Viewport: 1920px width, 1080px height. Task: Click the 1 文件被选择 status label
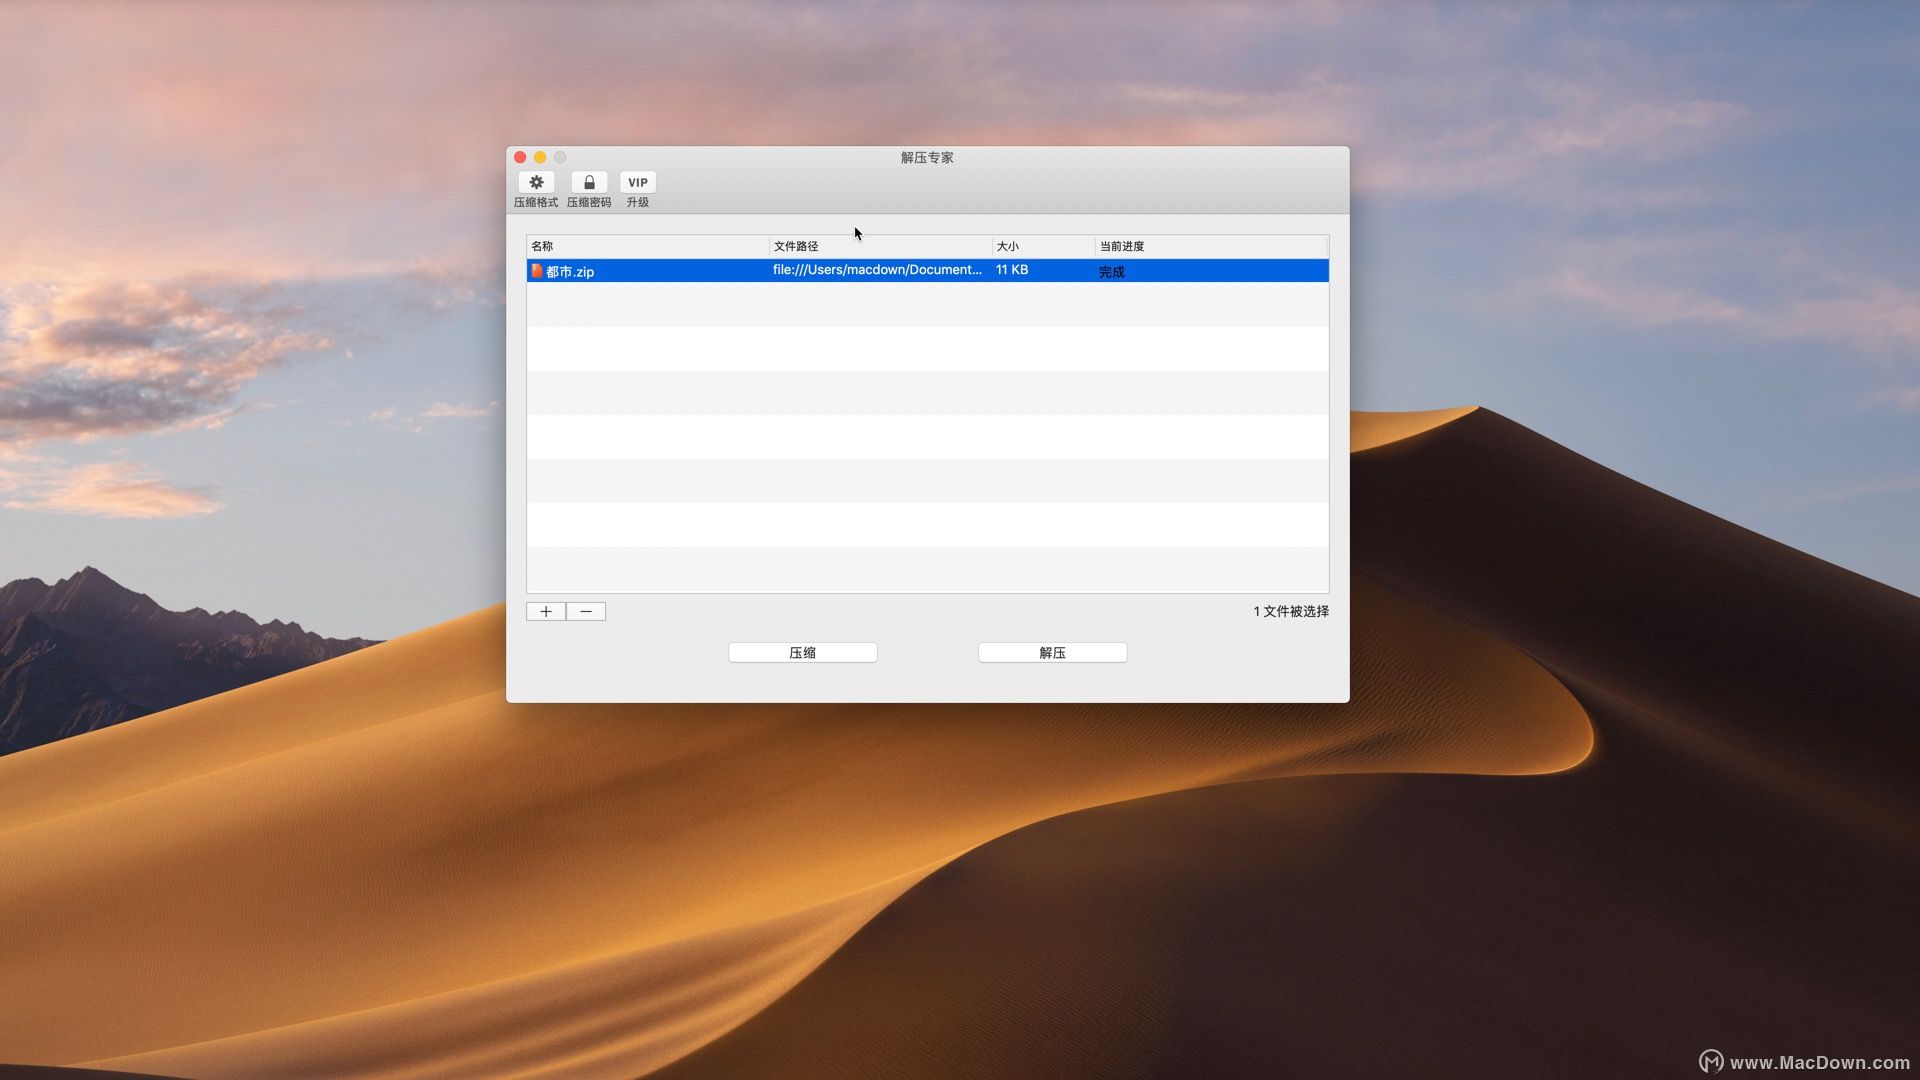(x=1290, y=611)
